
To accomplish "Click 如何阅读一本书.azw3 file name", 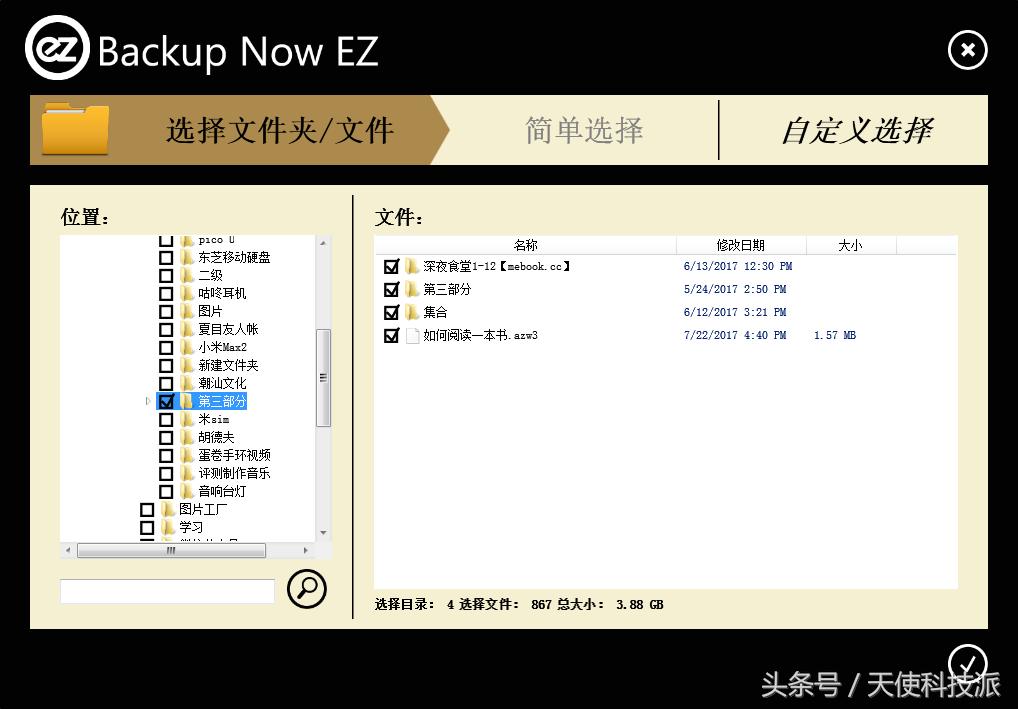I will pyautogui.click(x=480, y=336).
